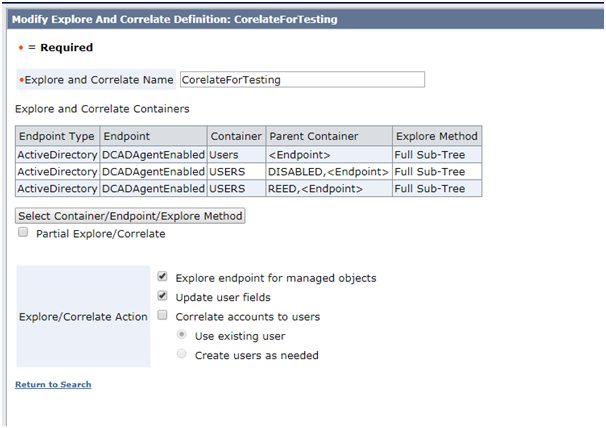606x428 pixels.
Task: Enable Correlate accounts to users checkbox
Action: (x=162, y=315)
